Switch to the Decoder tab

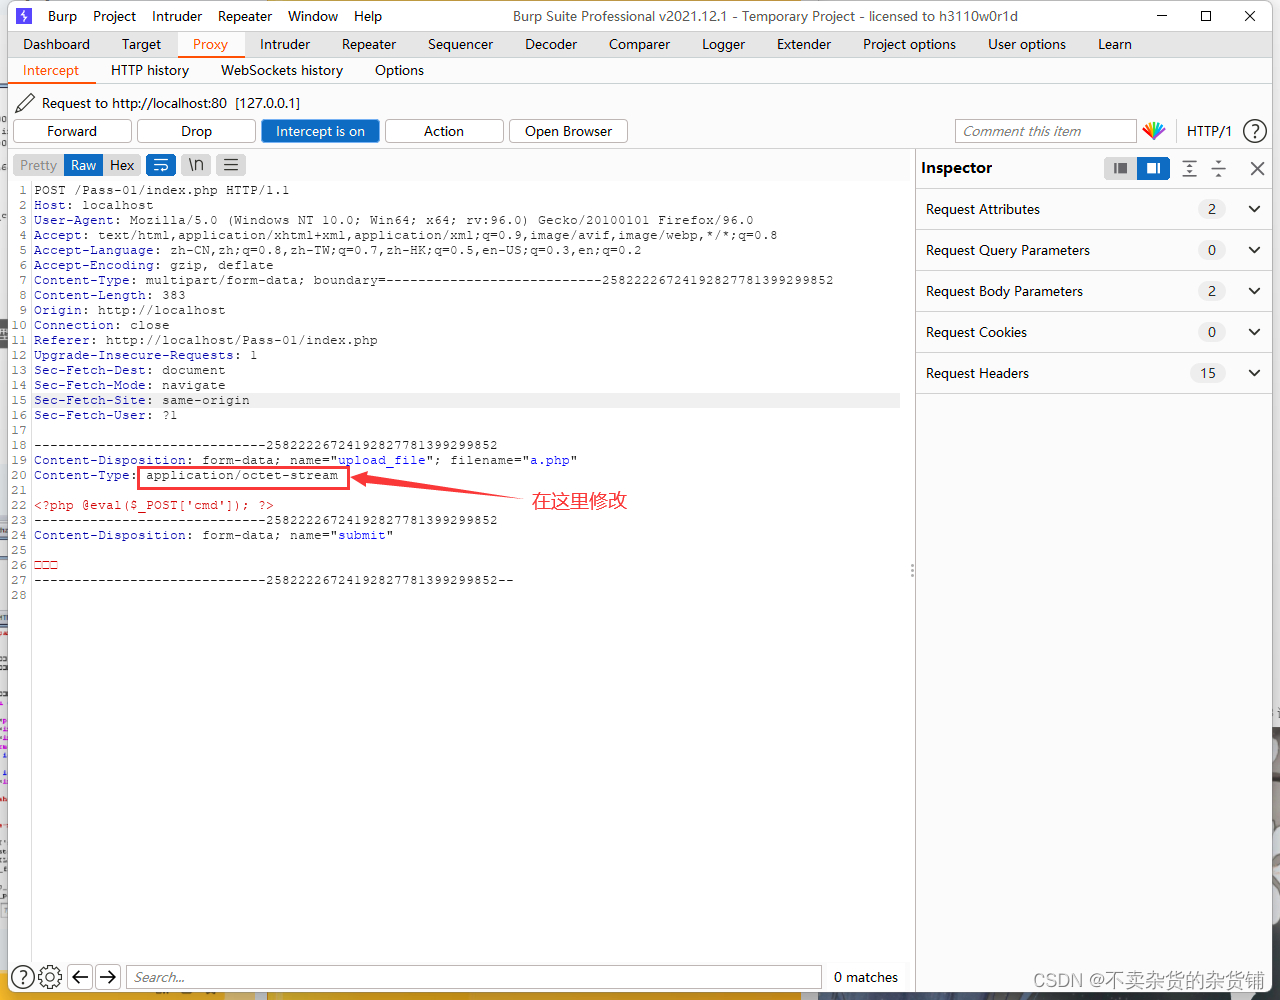(551, 44)
